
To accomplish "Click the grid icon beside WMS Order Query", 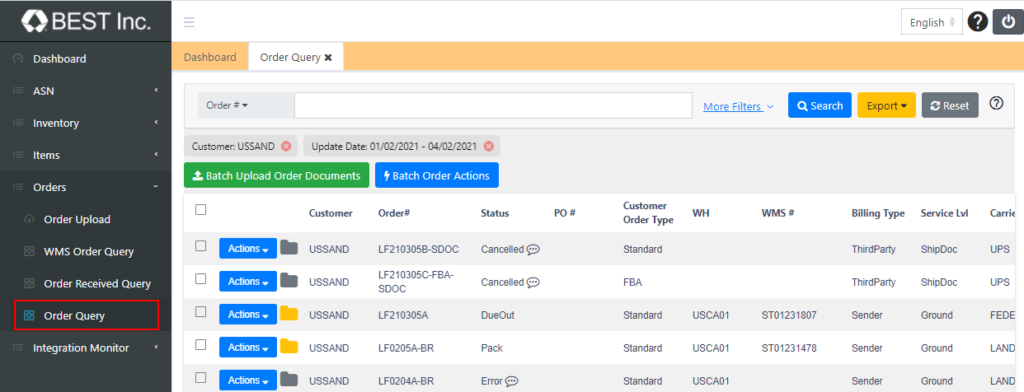I will click(29, 252).
